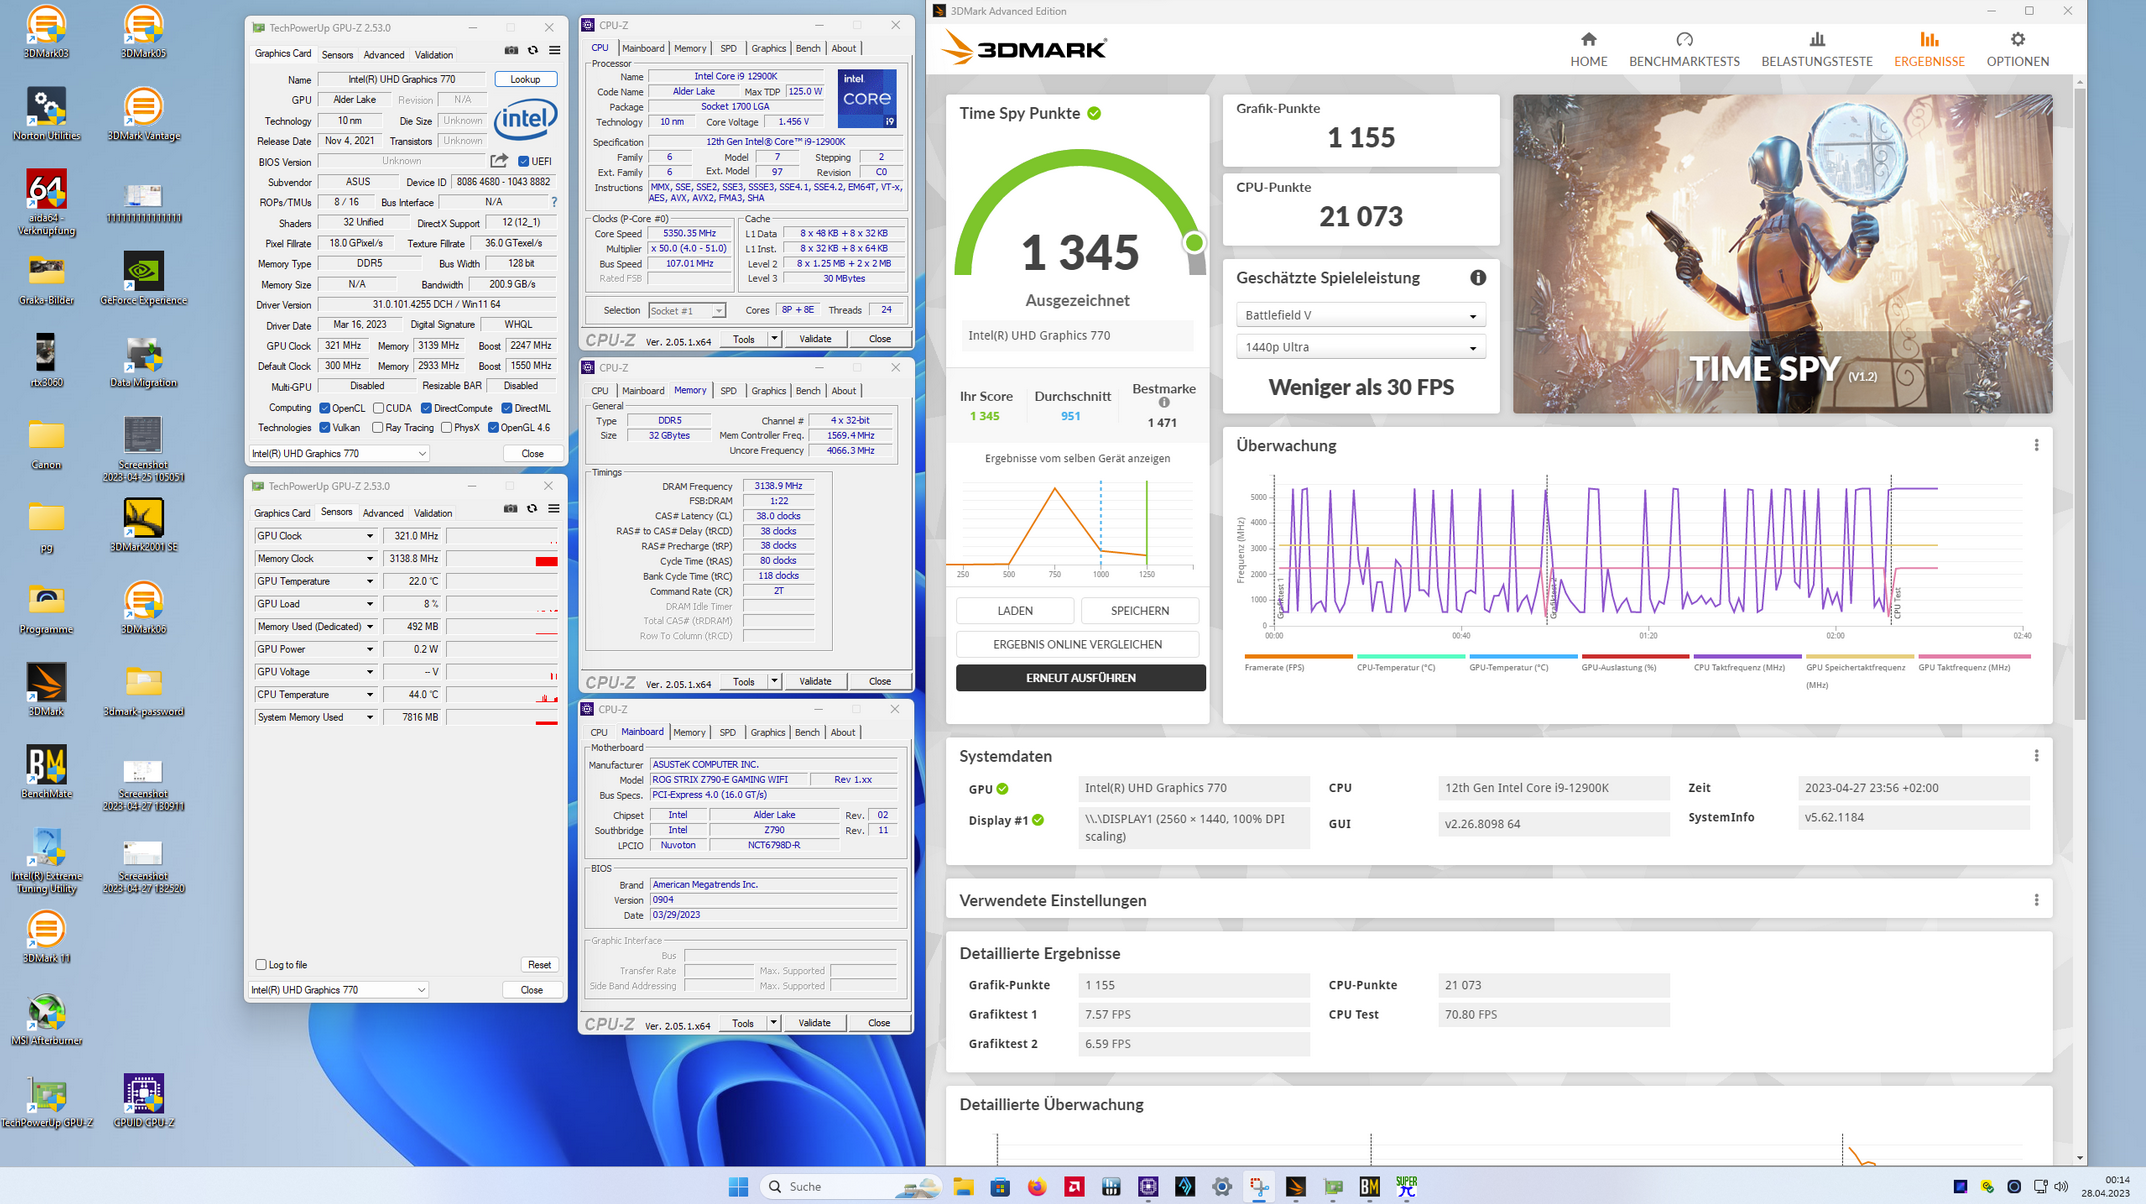Toggle Vulkan checkbox in GPU-Z
The height and width of the screenshot is (1204, 2146).
(x=325, y=428)
